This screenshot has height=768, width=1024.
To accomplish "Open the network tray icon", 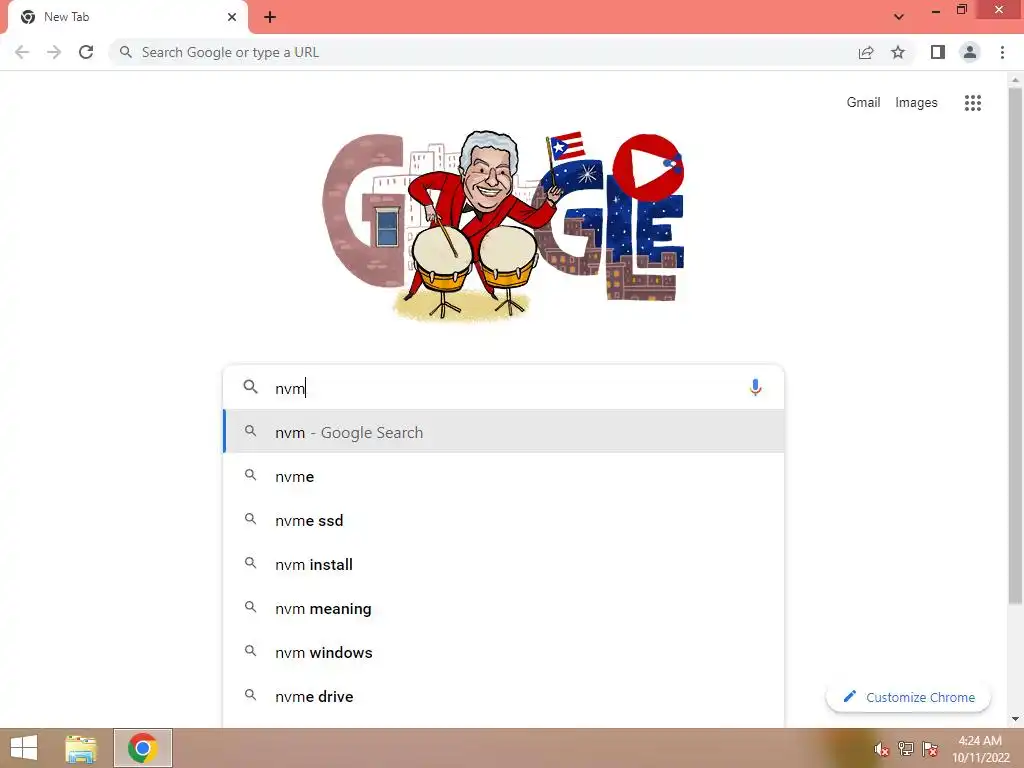I will click(x=906, y=749).
